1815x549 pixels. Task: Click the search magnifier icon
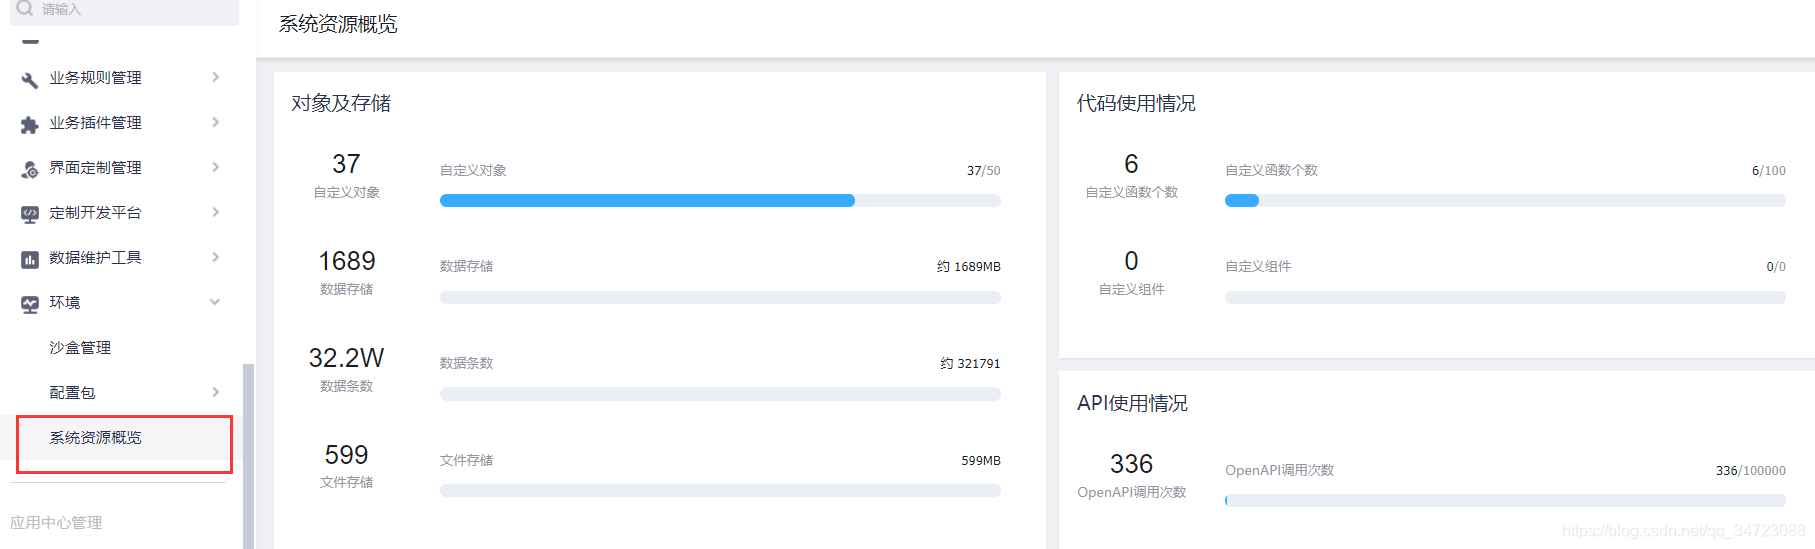point(25,8)
